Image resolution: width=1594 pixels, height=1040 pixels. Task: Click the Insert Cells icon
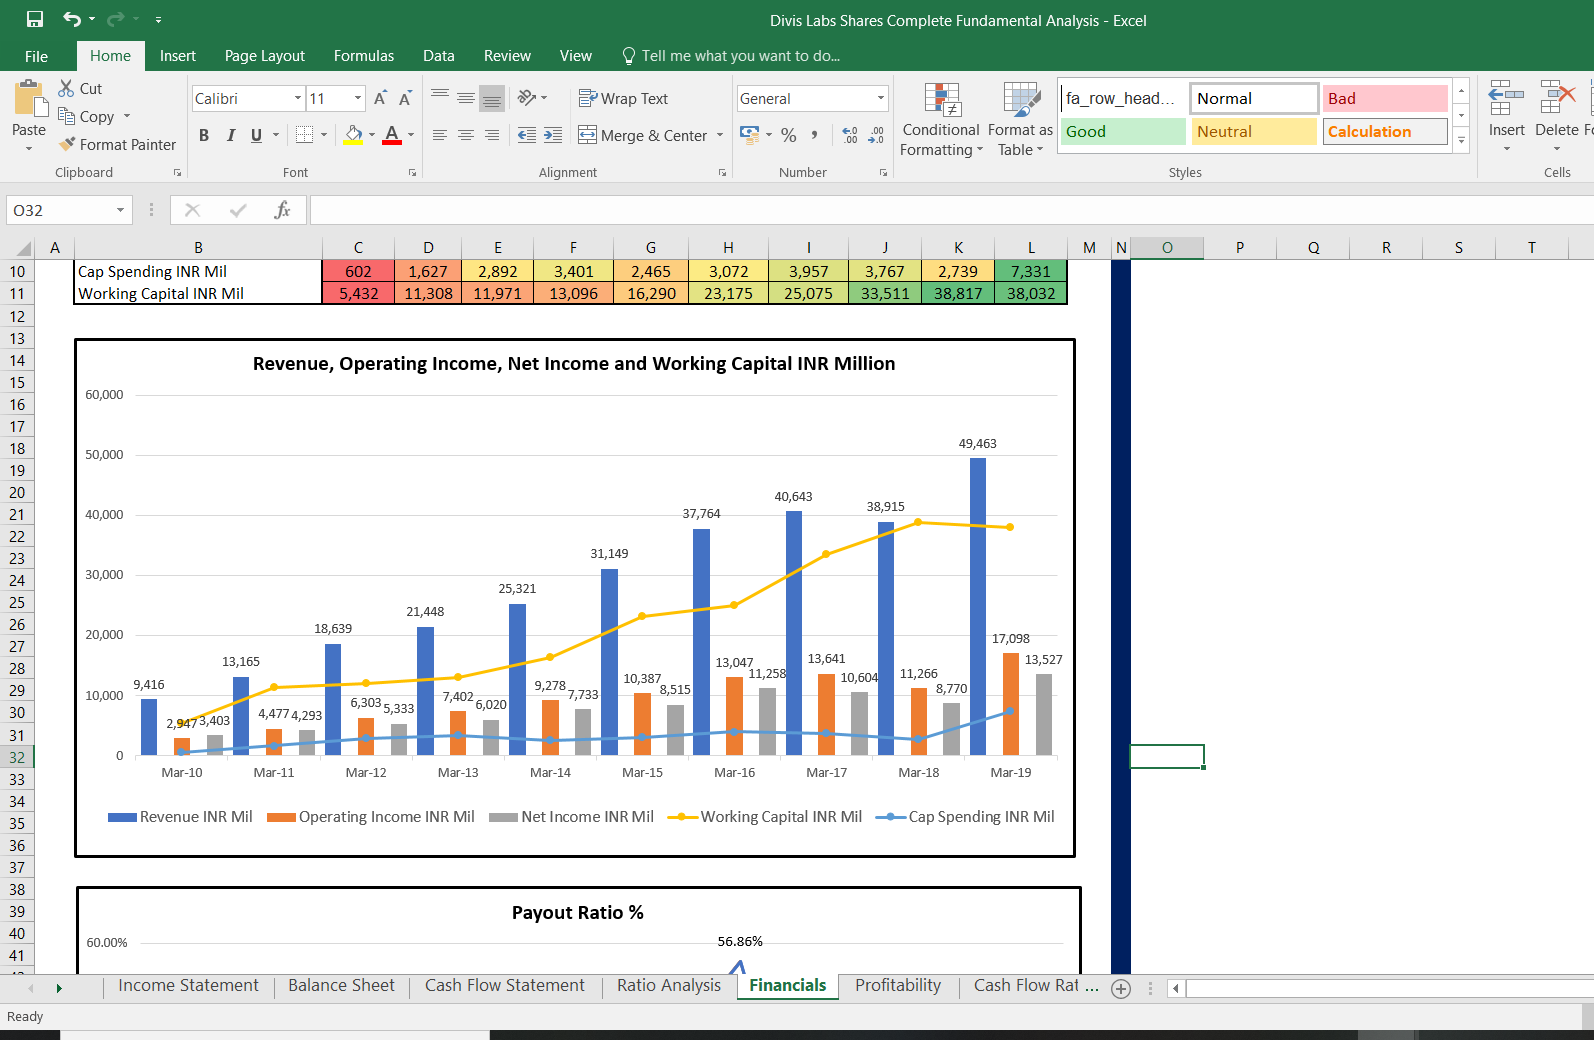(1506, 100)
